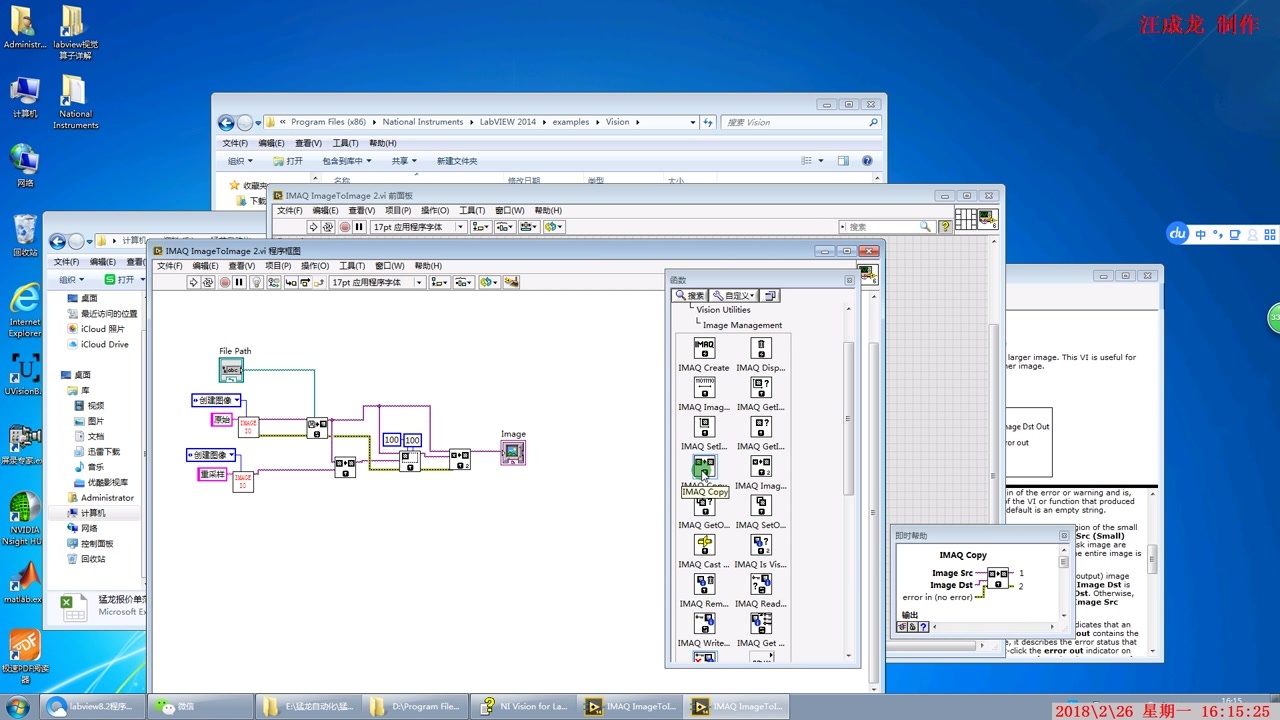
Task: Toggle Highlight Execution lightbulb
Action: [x=257, y=283]
